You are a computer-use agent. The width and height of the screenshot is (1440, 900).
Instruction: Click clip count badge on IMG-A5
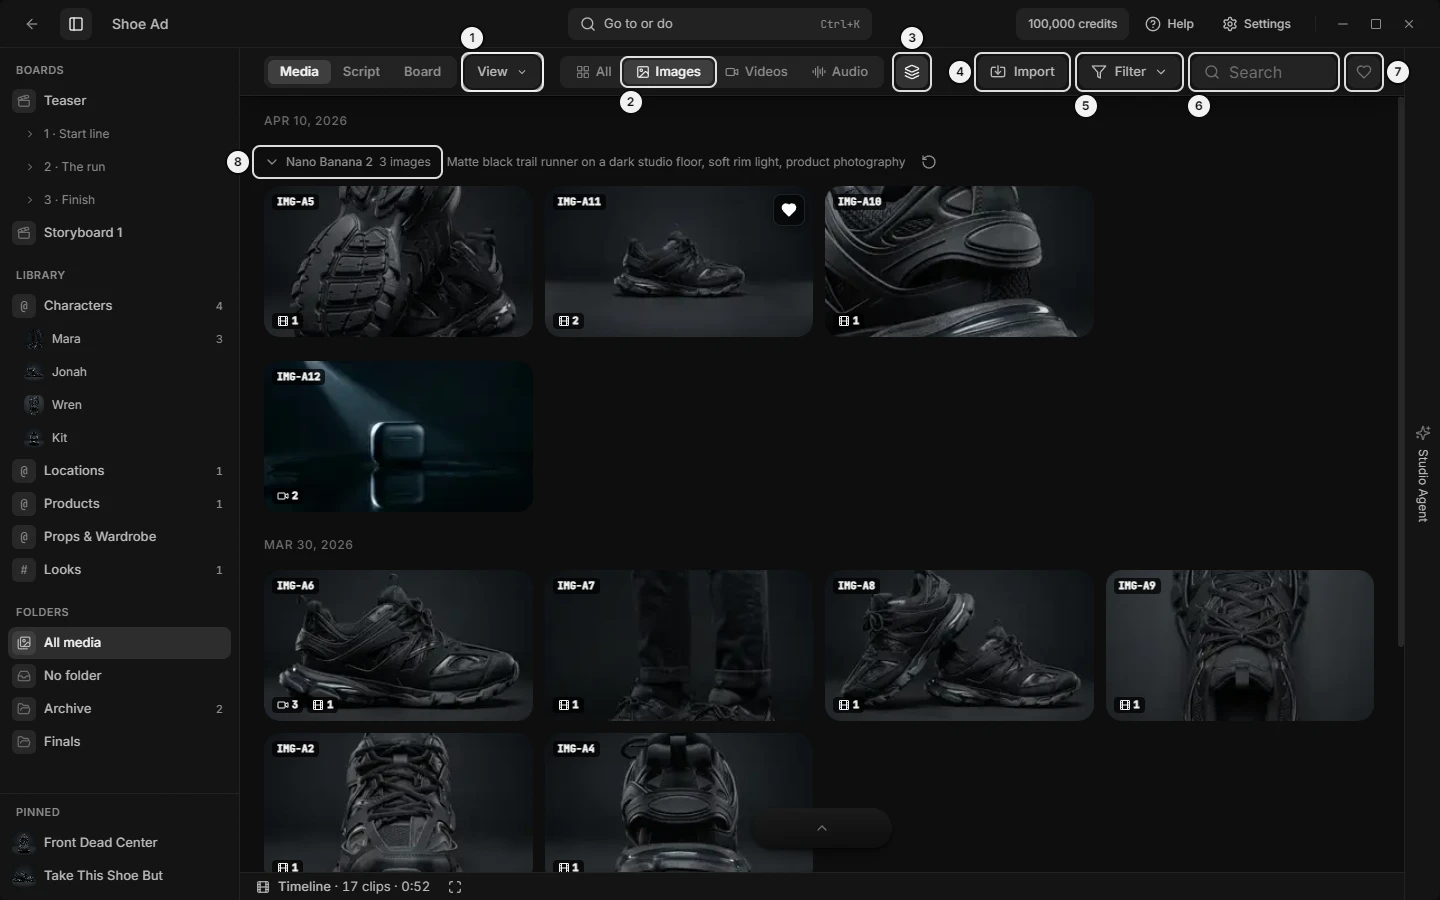(288, 321)
